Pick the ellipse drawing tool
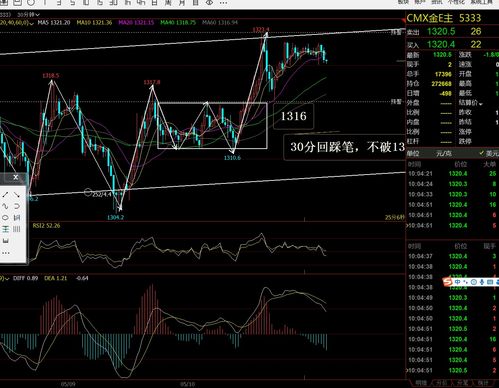Screen dimensions: 499x388 [x=6, y=218]
